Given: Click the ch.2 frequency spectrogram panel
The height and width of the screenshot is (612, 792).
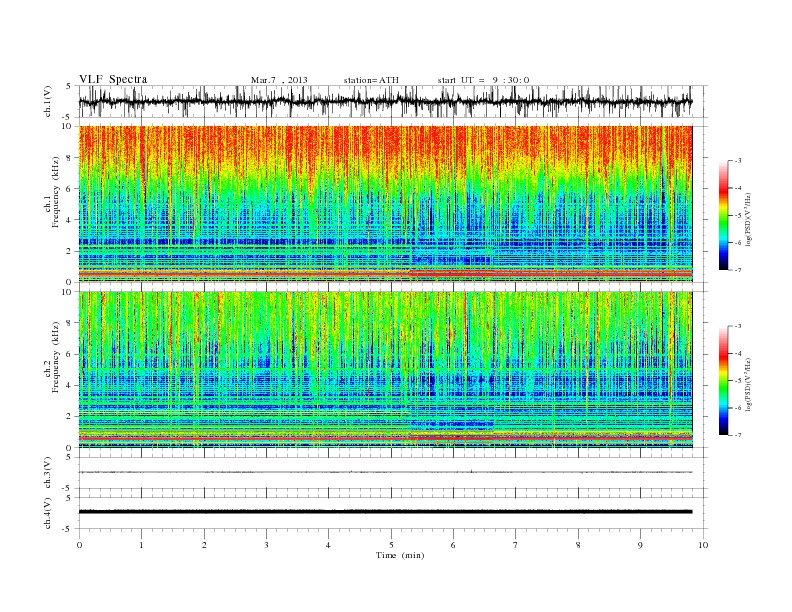Looking at the screenshot, I should click(386, 370).
